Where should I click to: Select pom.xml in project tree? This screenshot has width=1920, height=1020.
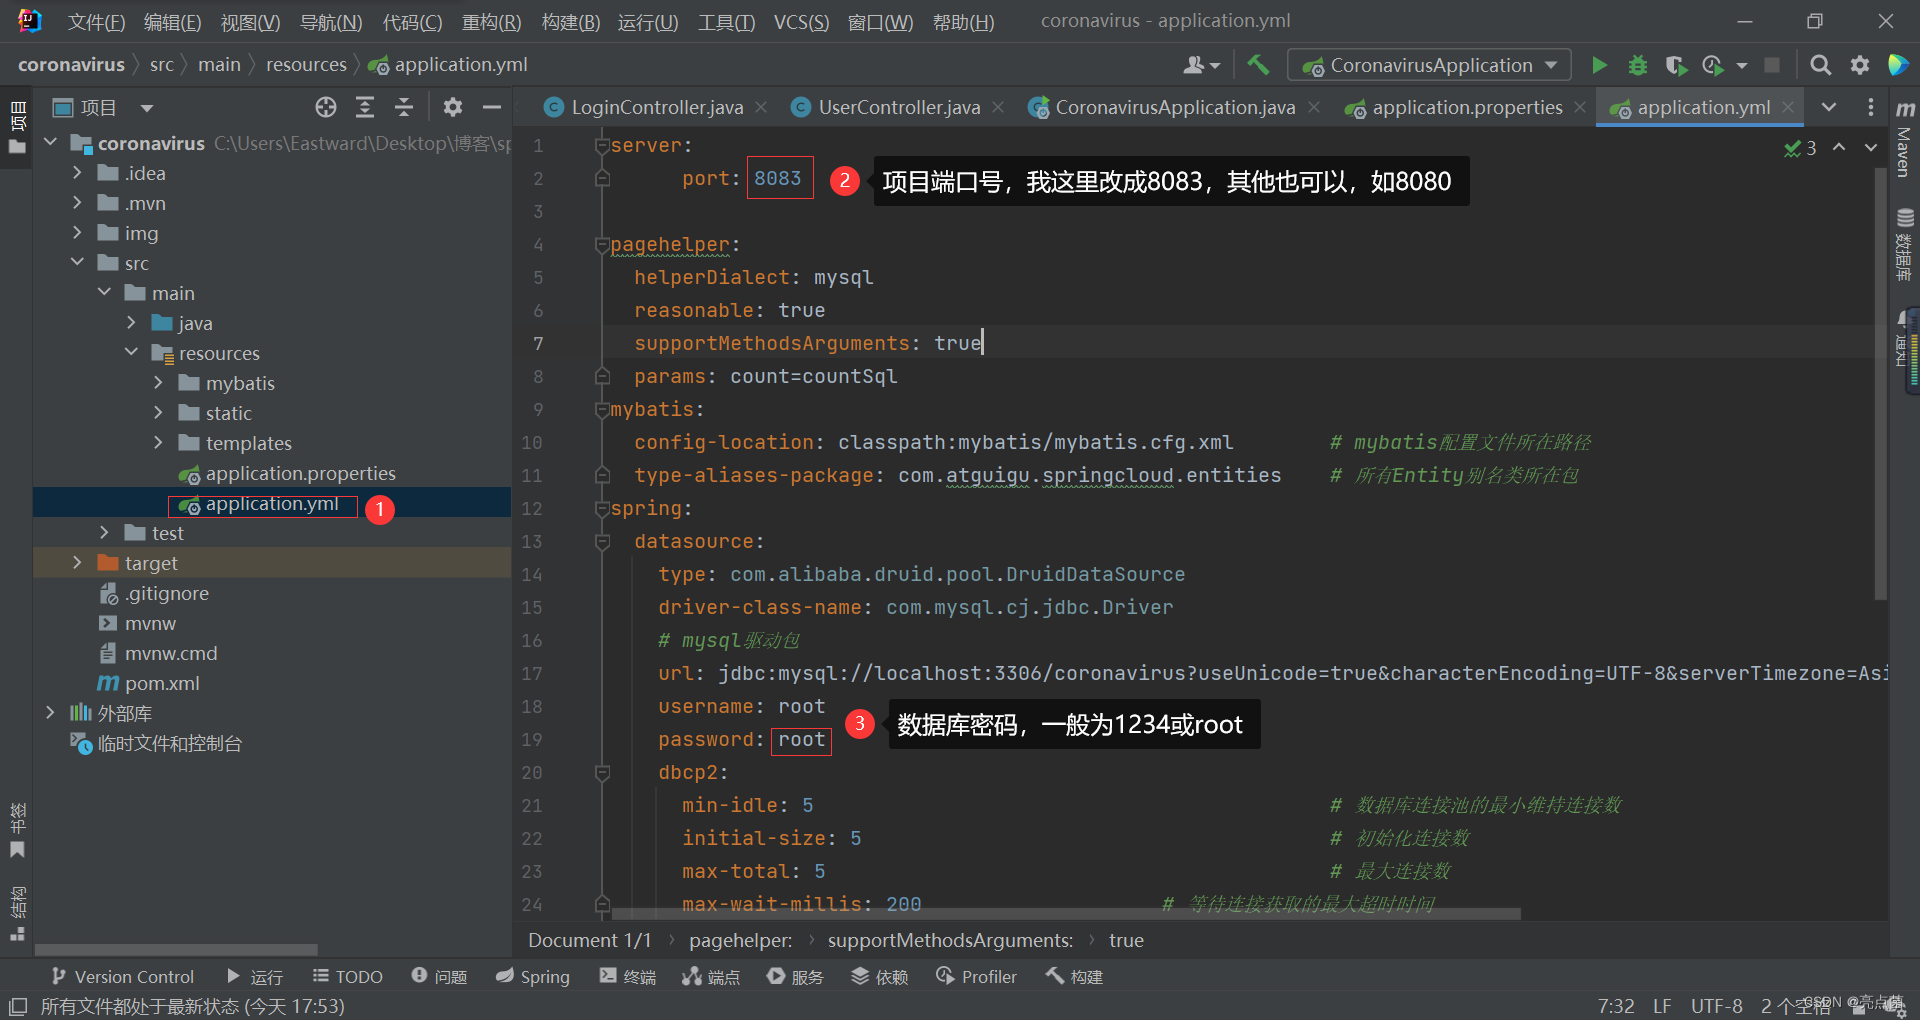[x=162, y=683]
